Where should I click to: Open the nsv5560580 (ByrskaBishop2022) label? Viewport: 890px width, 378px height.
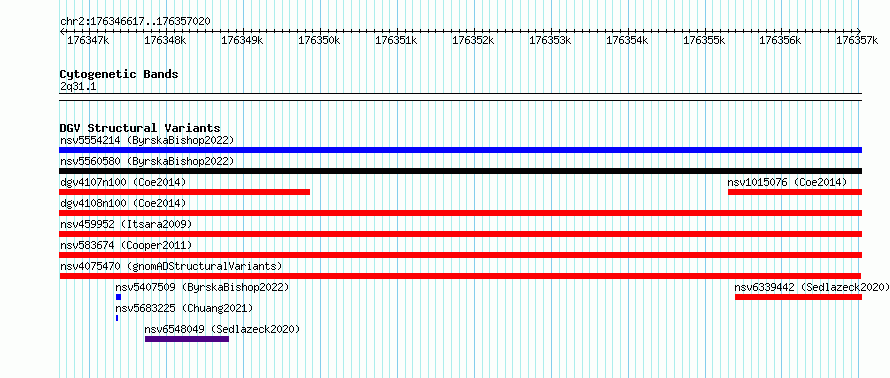(x=147, y=161)
